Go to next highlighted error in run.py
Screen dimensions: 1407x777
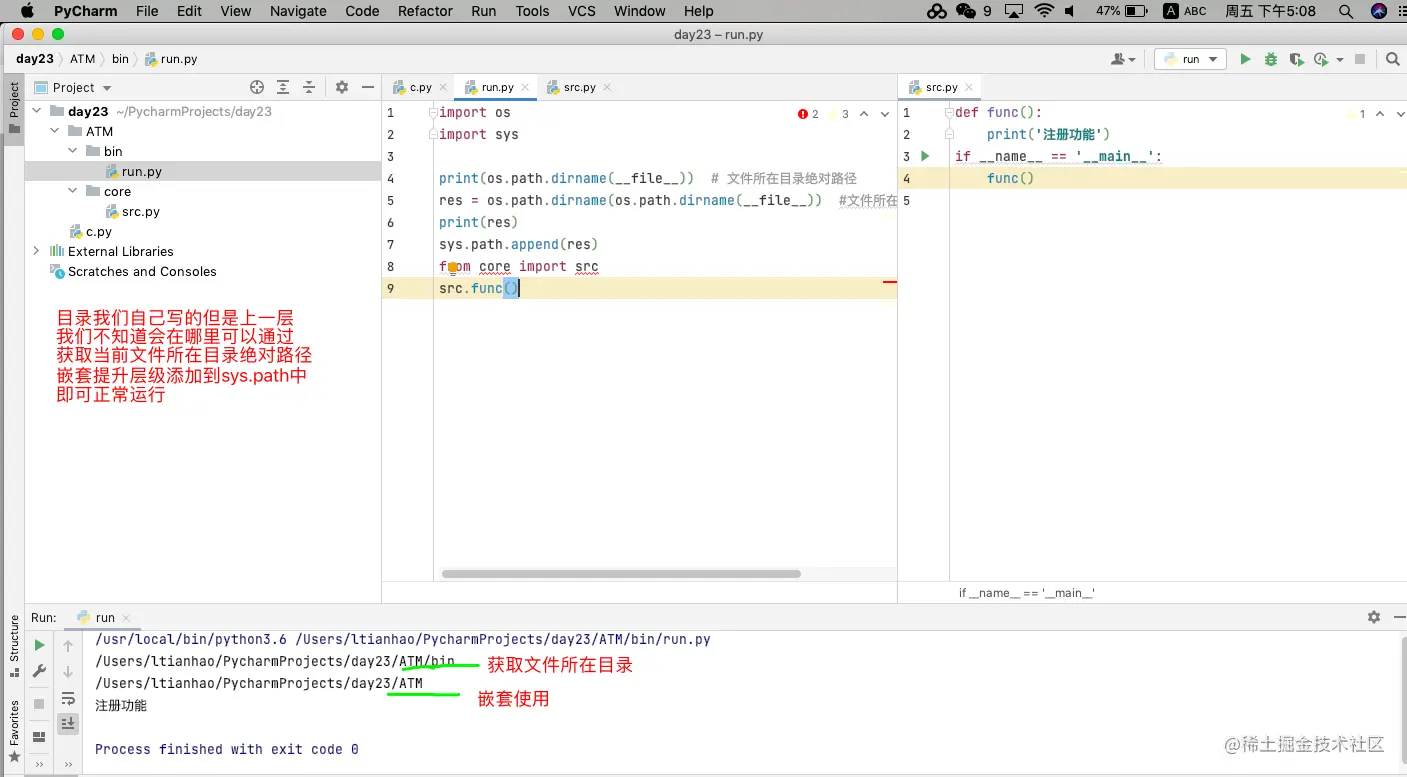885,114
